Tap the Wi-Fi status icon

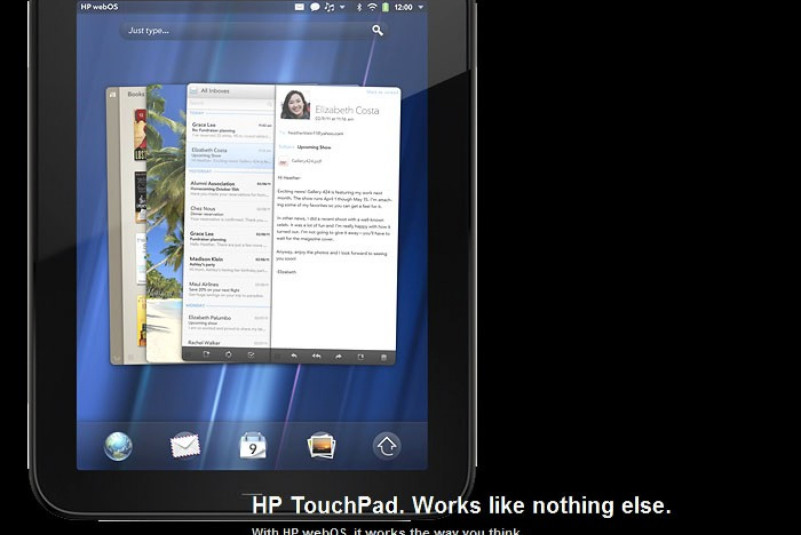[372, 7]
